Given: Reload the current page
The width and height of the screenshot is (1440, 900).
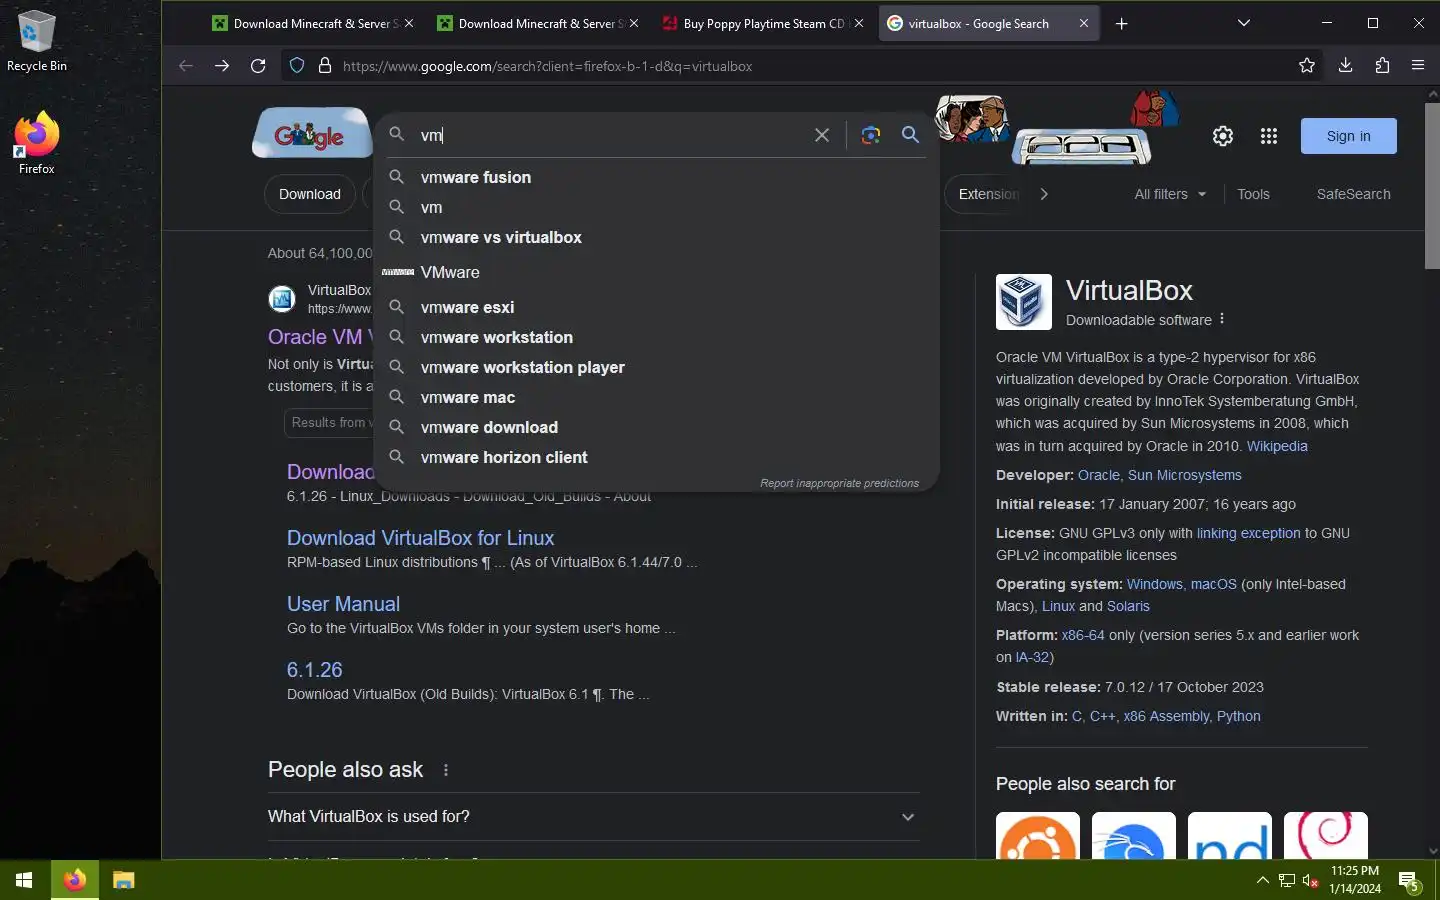Looking at the screenshot, I should pyautogui.click(x=258, y=66).
